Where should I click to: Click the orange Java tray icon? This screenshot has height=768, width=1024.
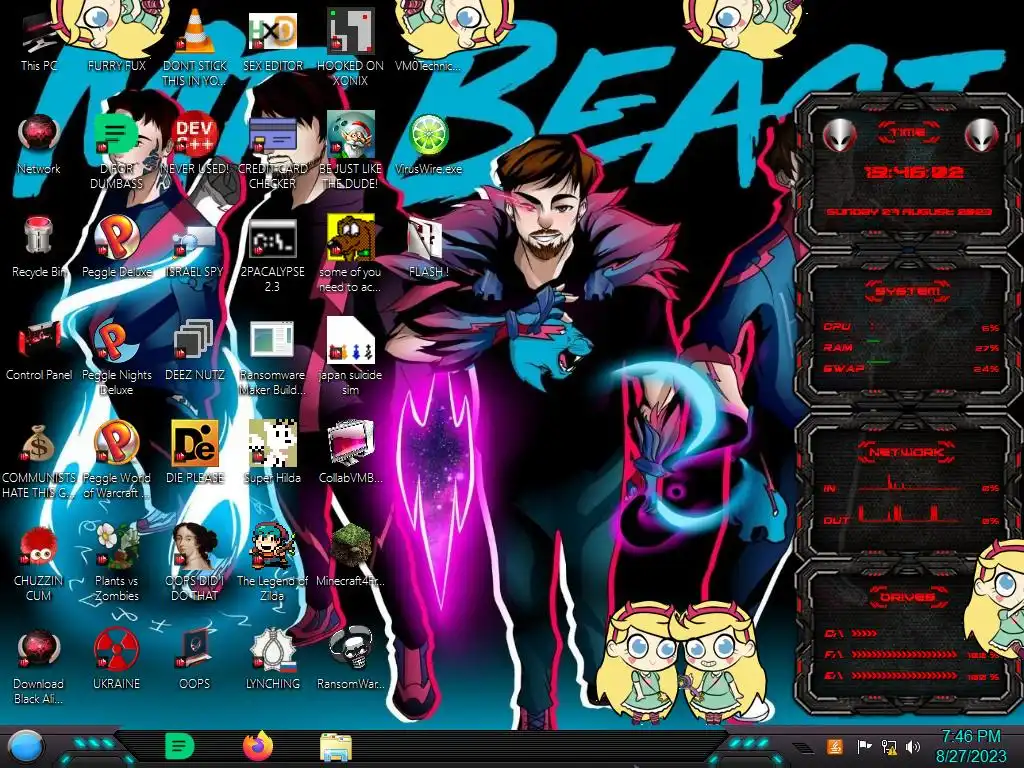pyautogui.click(x=834, y=746)
